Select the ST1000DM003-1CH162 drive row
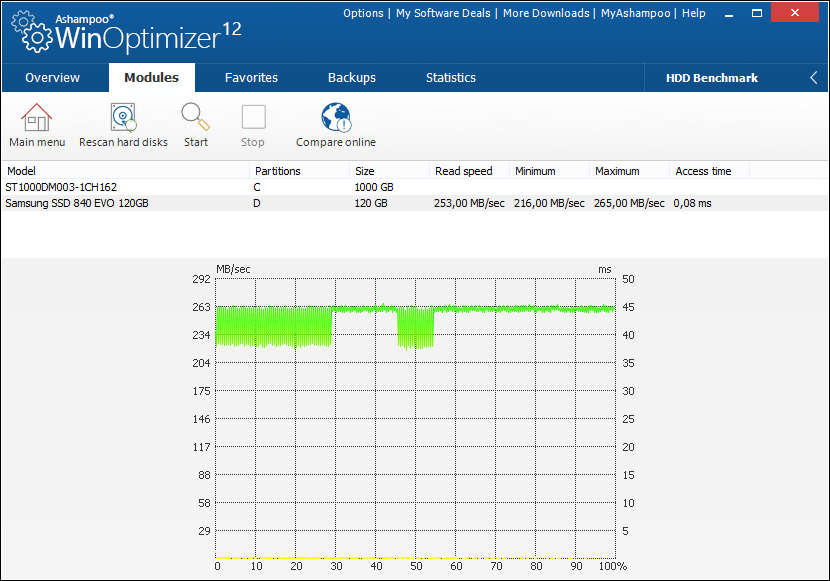This screenshot has height=581, width=830. coord(415,187)
